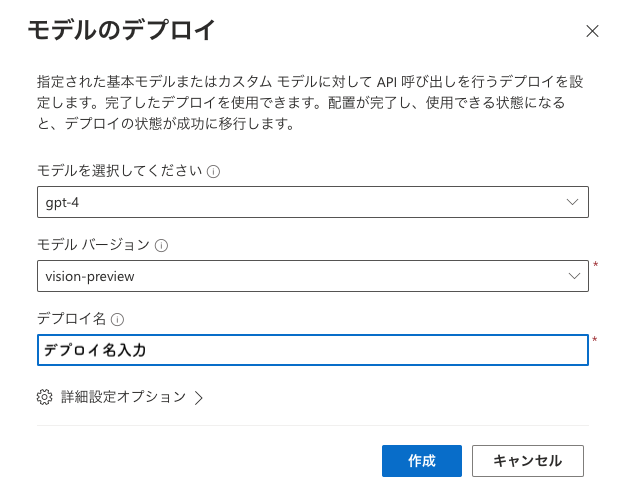This screenshot has height=501, width=628.
Task: Click the 詳細設定オプション text label
Action: pyautogui.click(x=123, y=397)
